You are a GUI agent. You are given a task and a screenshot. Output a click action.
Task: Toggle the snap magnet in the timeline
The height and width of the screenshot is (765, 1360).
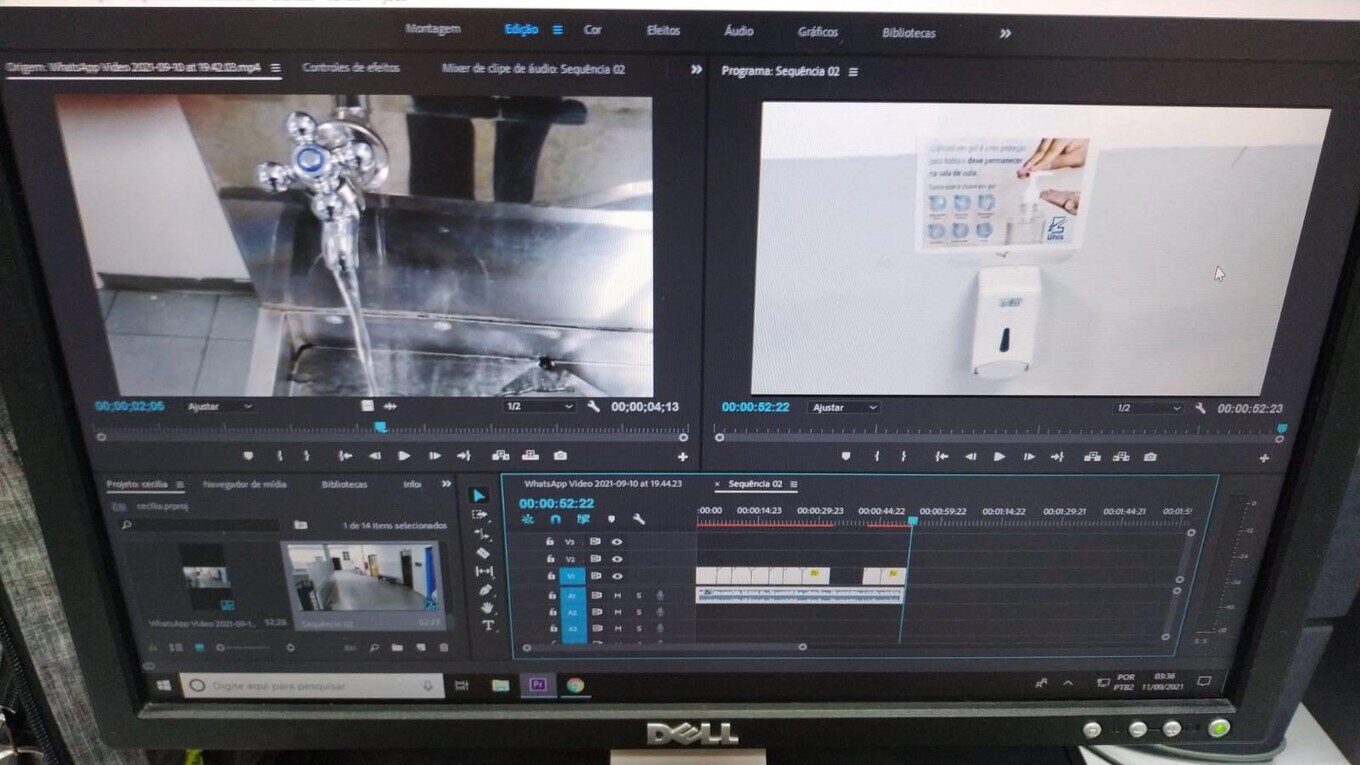555,520
